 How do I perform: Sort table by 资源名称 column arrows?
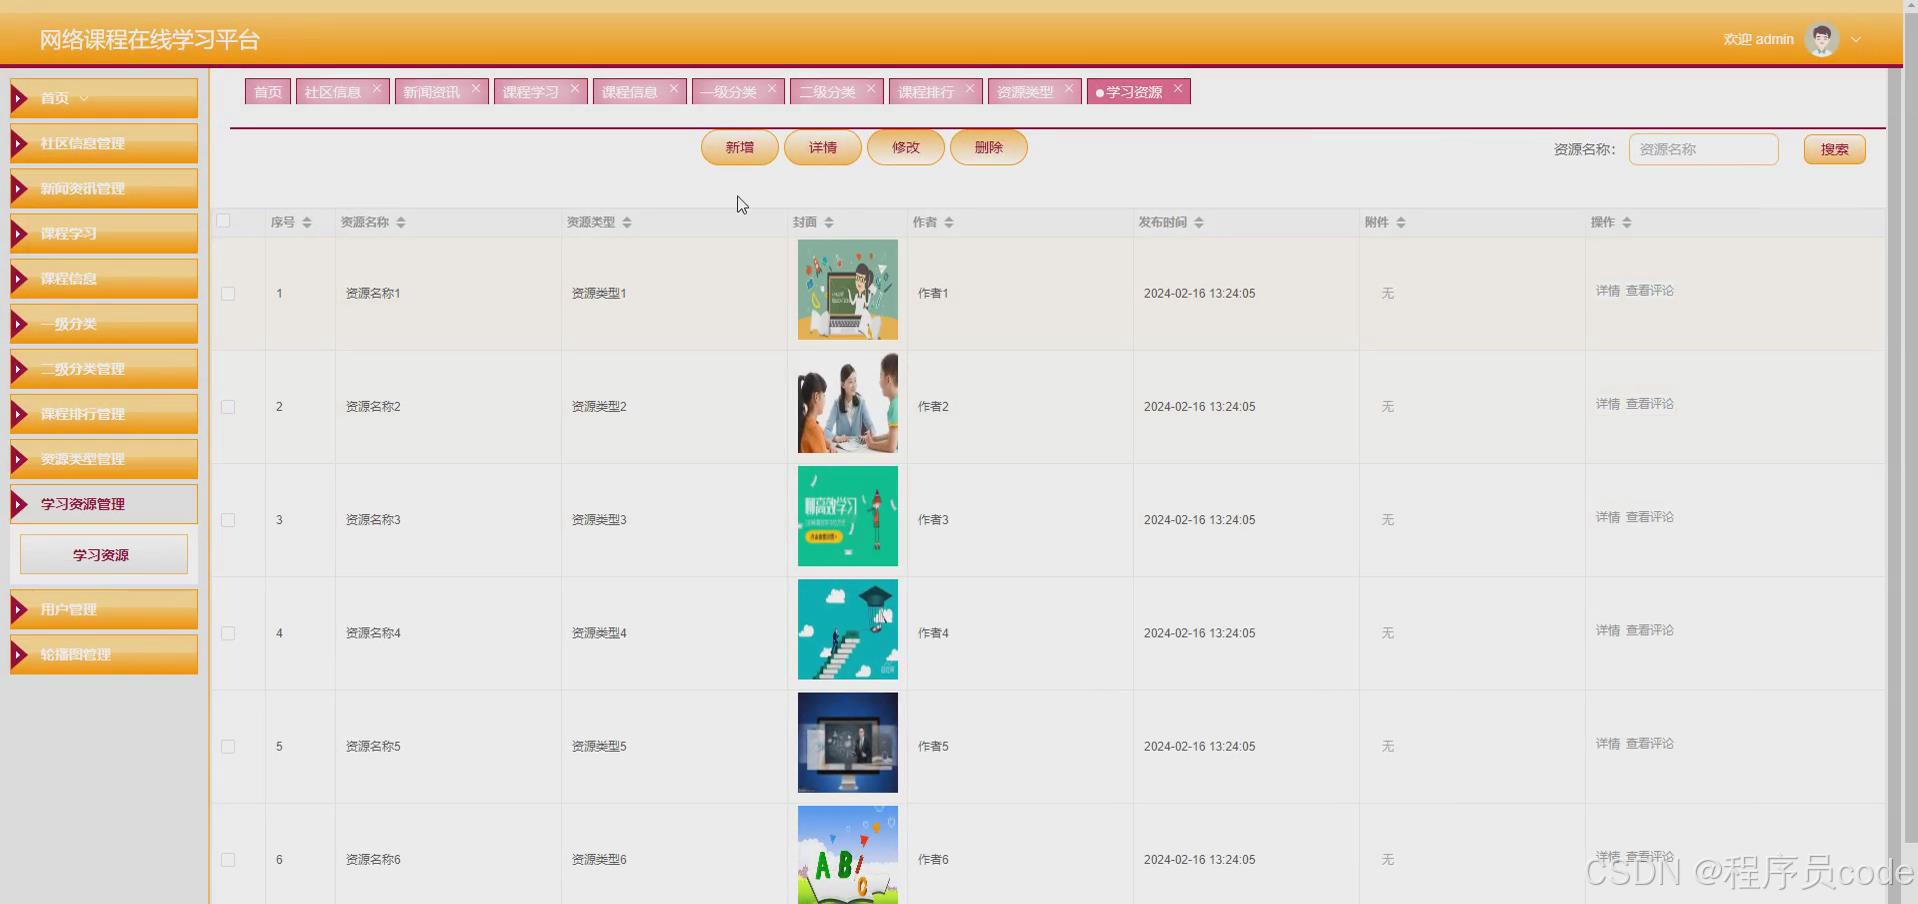[401, 222]
